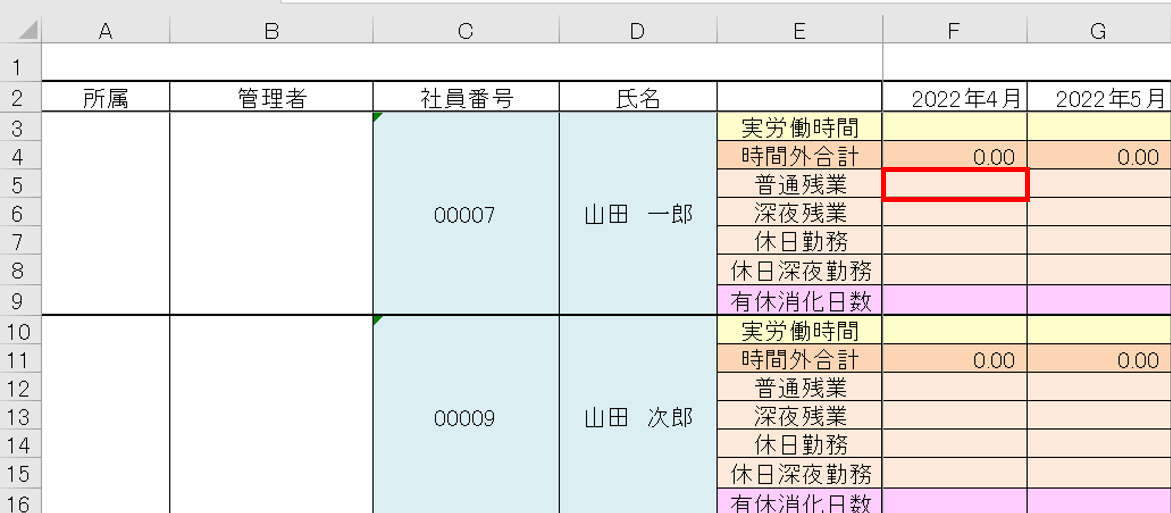The width and height of the screenshot is (1171, 513).
Task: Select the name cell 山田 一郎
Action: pyautogui.click(x=637, y=214)
